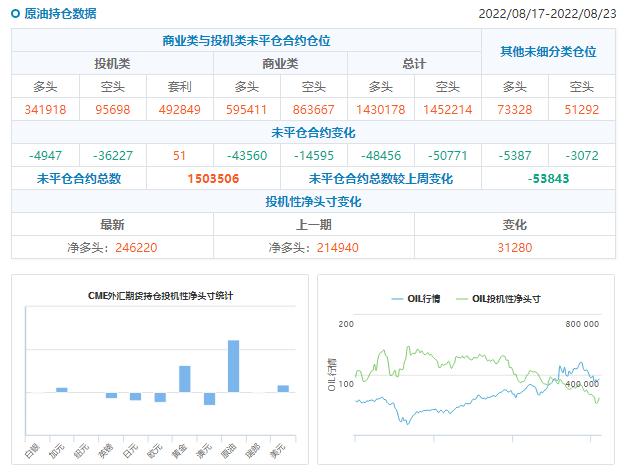Click the weekly change value -53843
Screen dimensions: 628x467
548,179
